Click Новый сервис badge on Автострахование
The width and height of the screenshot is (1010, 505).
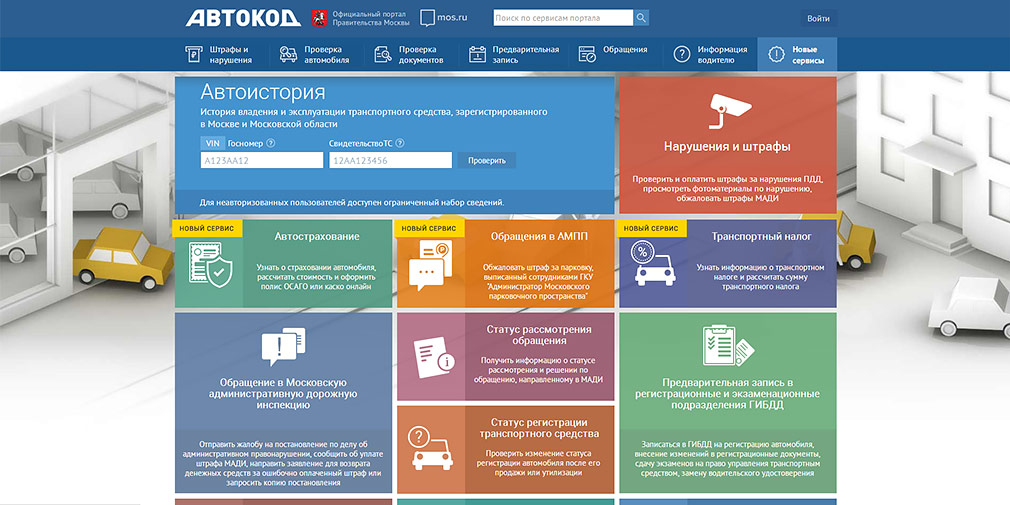(209, 229)
